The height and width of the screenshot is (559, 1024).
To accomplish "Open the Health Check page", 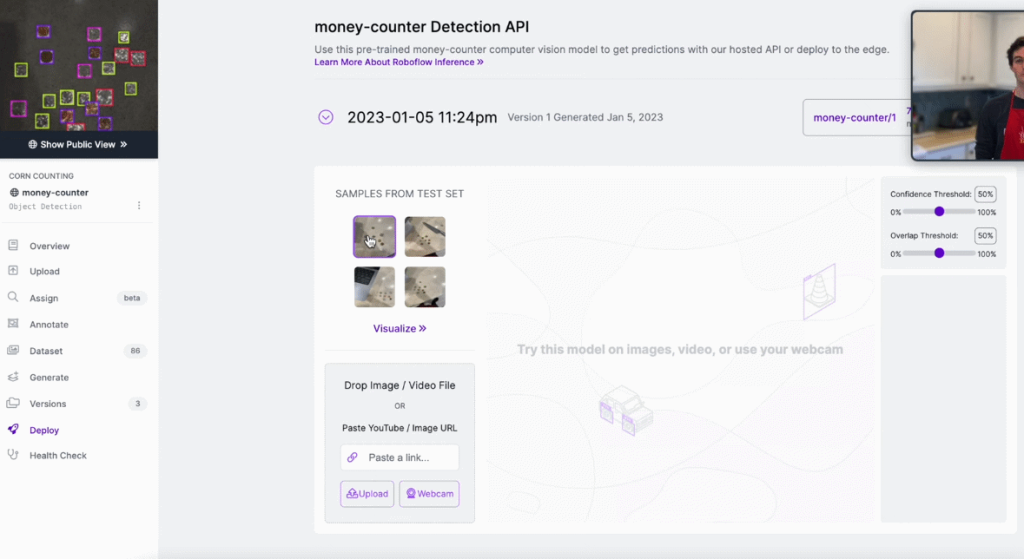I will [x=57, y=455].
